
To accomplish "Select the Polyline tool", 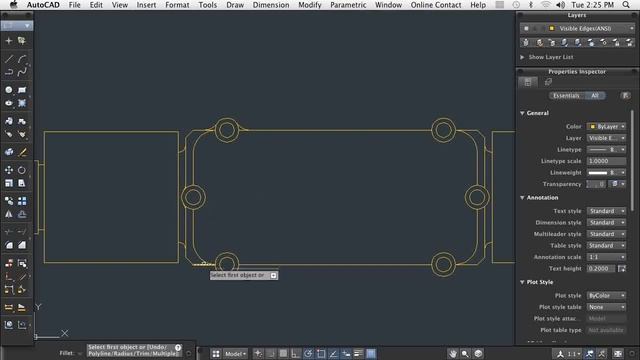I will [9, 72].
